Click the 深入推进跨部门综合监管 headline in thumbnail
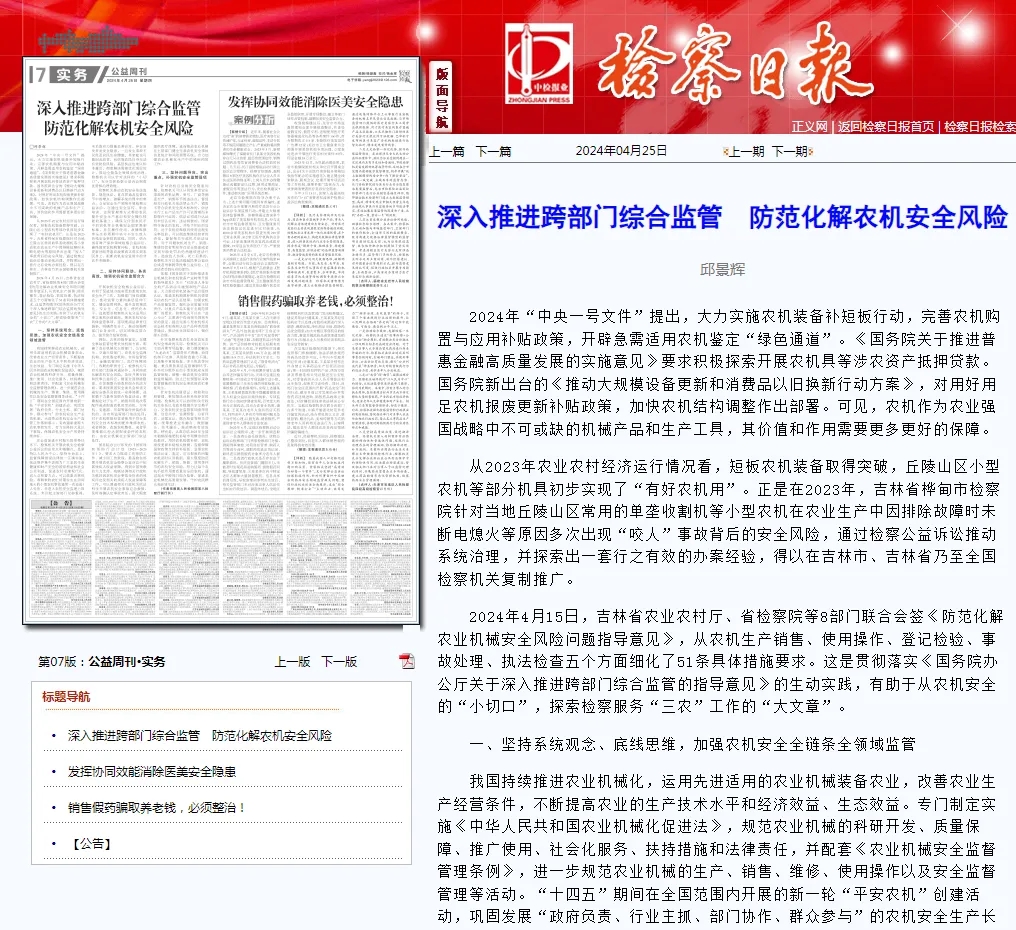This screenshot has height=930, width=1016. point(118,117)
